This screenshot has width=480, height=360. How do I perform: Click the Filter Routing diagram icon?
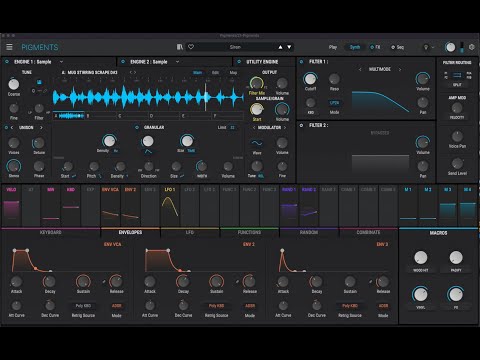tap(457, 75)
